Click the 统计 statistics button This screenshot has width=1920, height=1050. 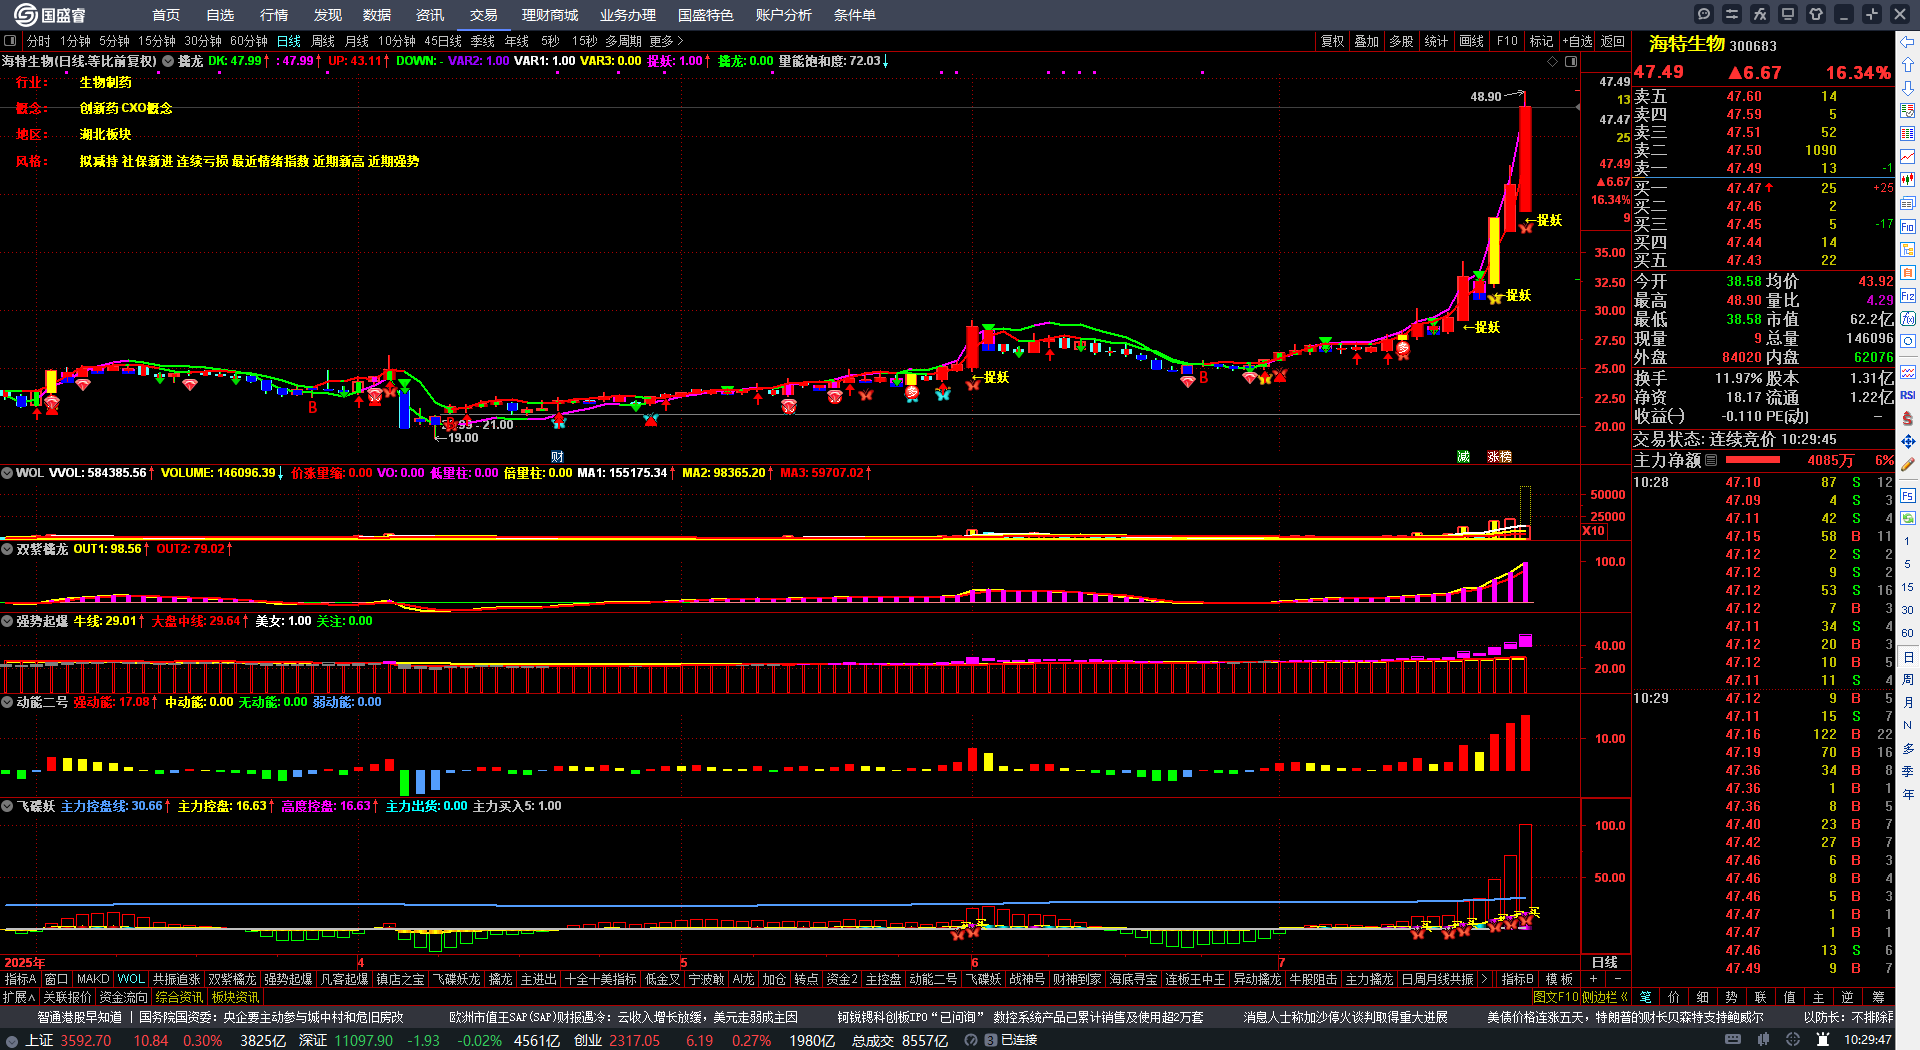(x=1436, y=41)
